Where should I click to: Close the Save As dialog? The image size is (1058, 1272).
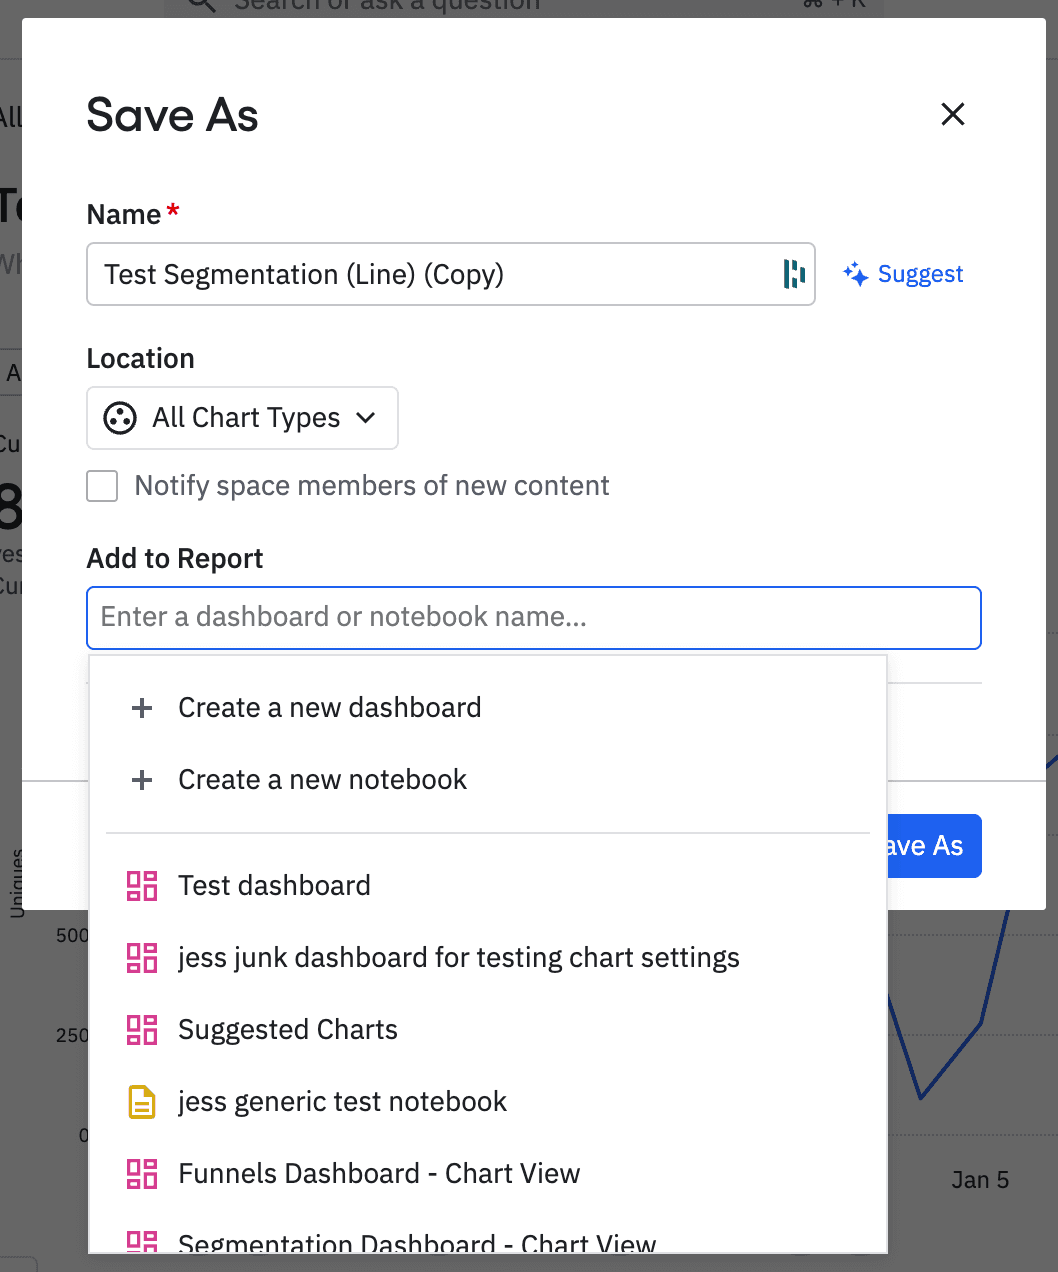[953, 114]
